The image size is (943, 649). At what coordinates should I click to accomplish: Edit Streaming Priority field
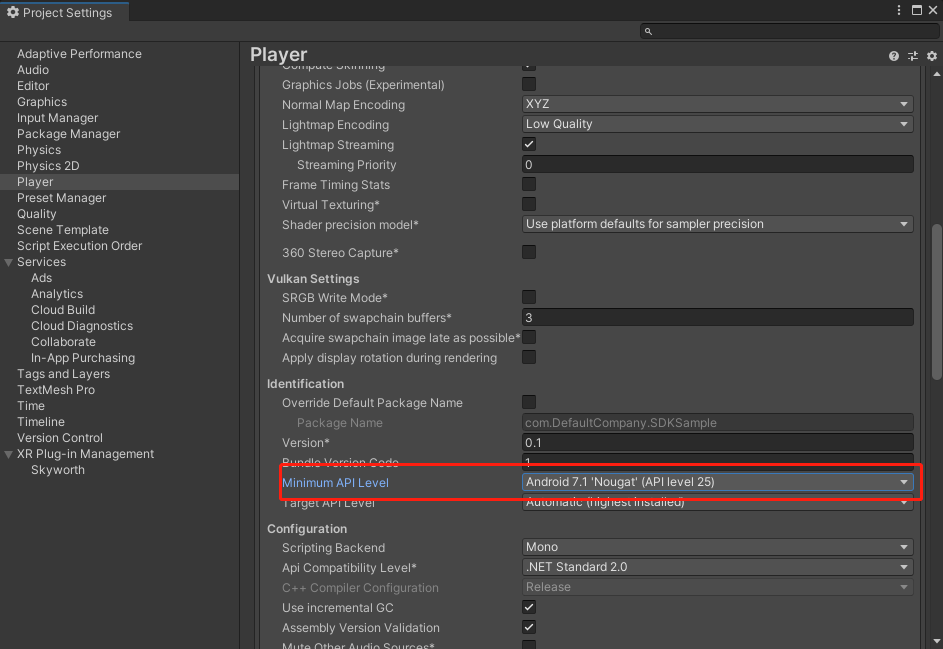(x=717, y=164)
